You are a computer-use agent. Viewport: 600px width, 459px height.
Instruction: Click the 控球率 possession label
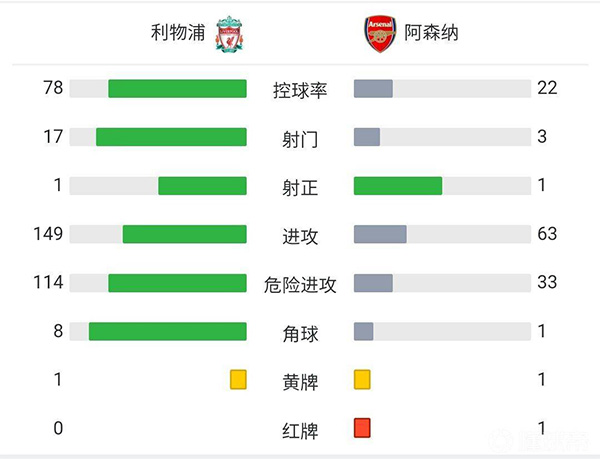pyautogui.click(x=300, y=90)
